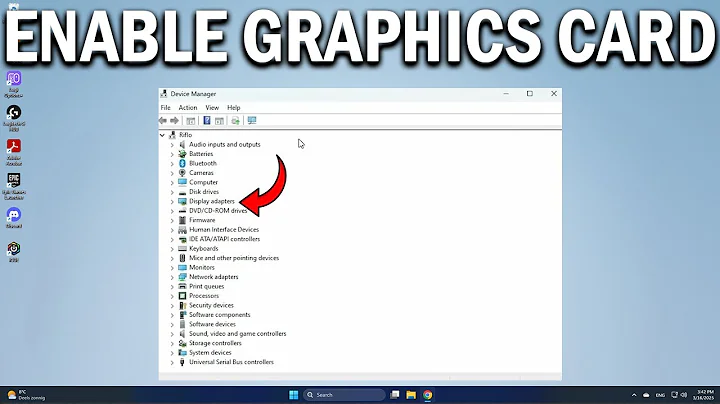Open the View menu

pos(212,107)
